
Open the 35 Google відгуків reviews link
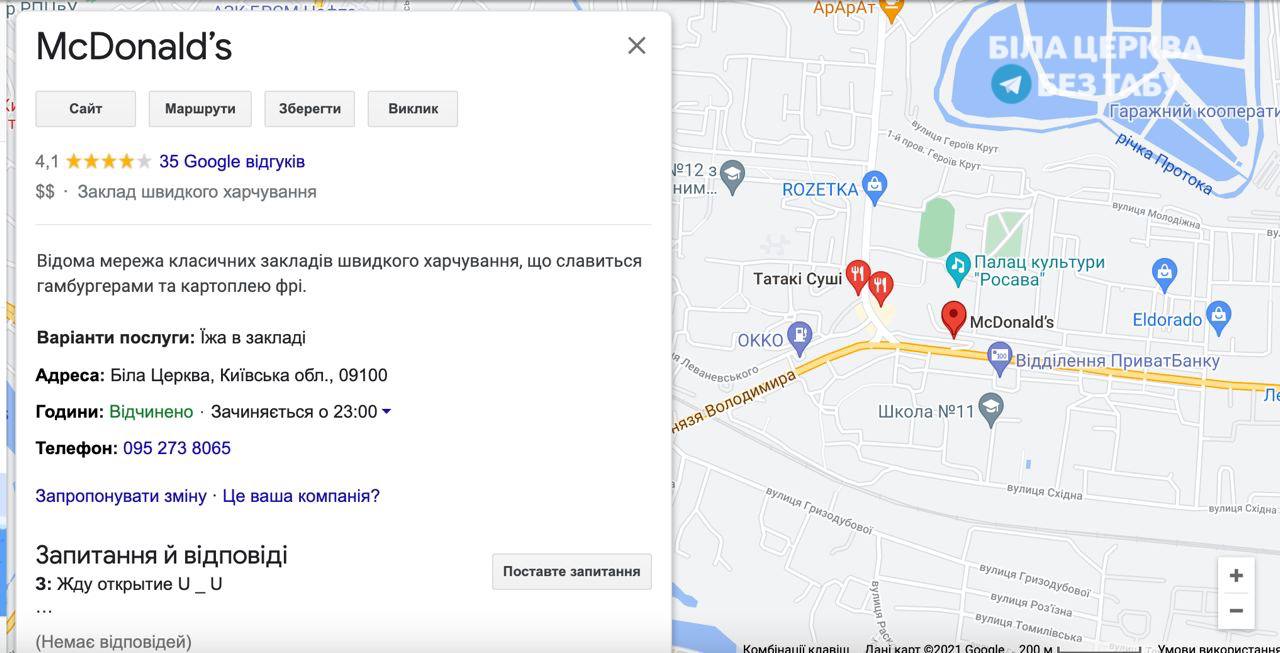point(232,161)
